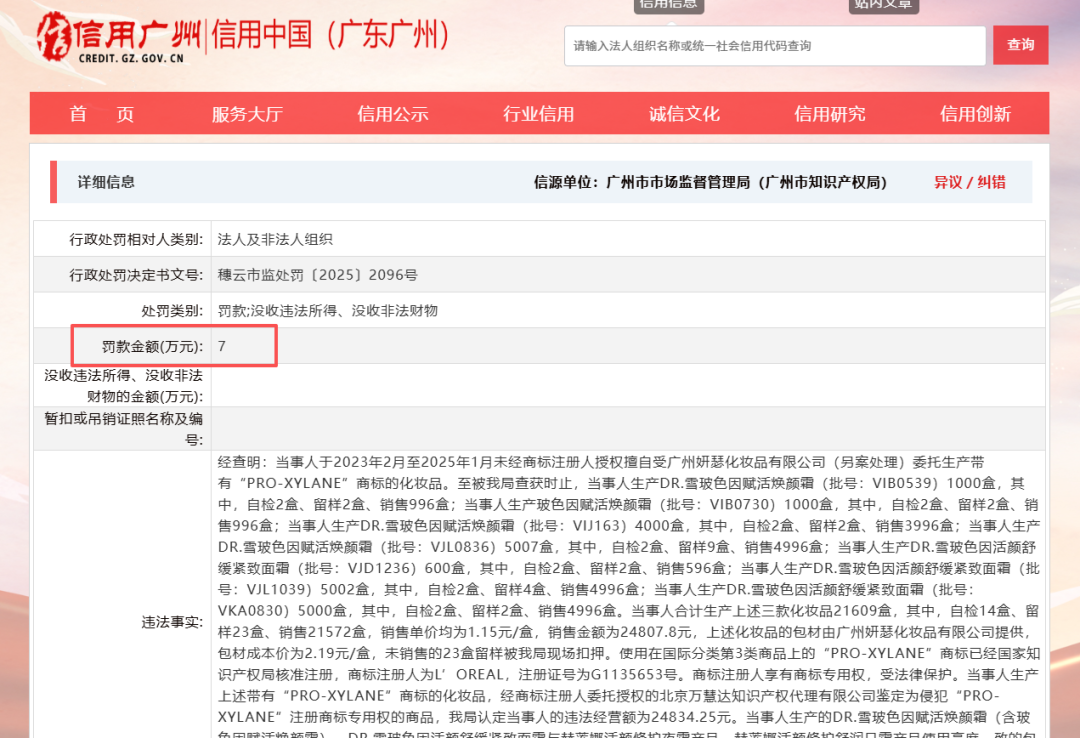This screenshot has width=1080, height=738.
Task: Open the 诚信文化 navigation item
Action: pyautogui.click(x=684, y=114)
